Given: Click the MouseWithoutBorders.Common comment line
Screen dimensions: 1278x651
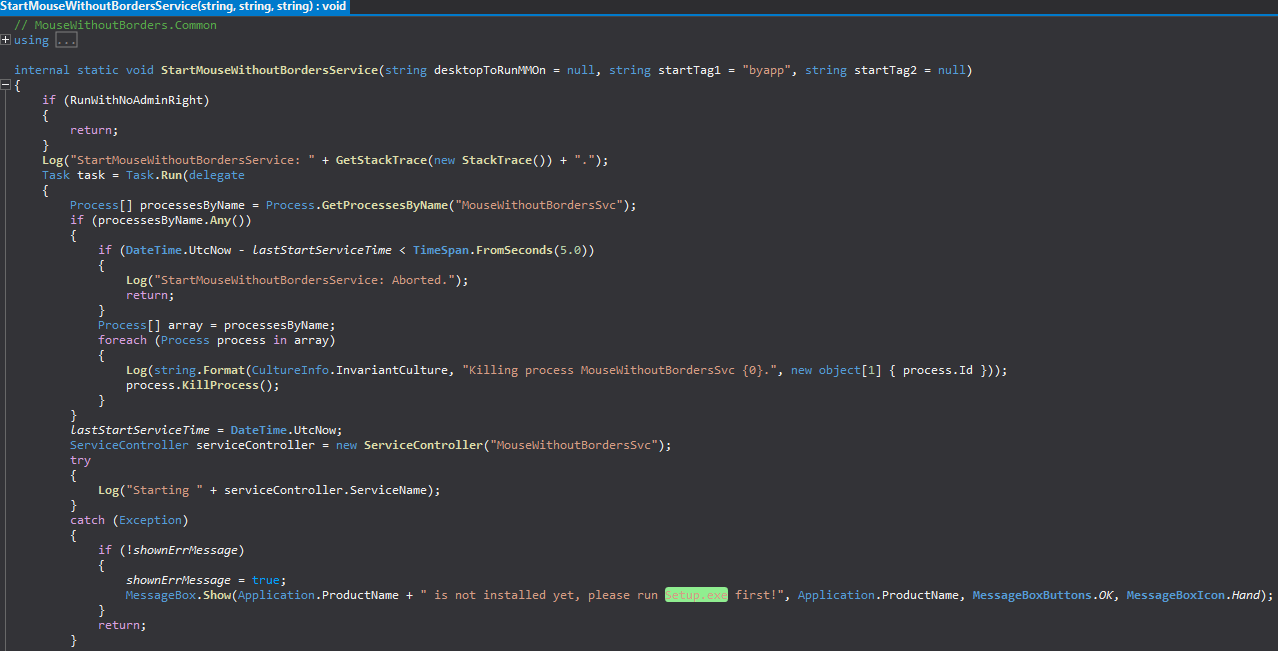Looking at the screenshot, I should (x=115, y=24).
